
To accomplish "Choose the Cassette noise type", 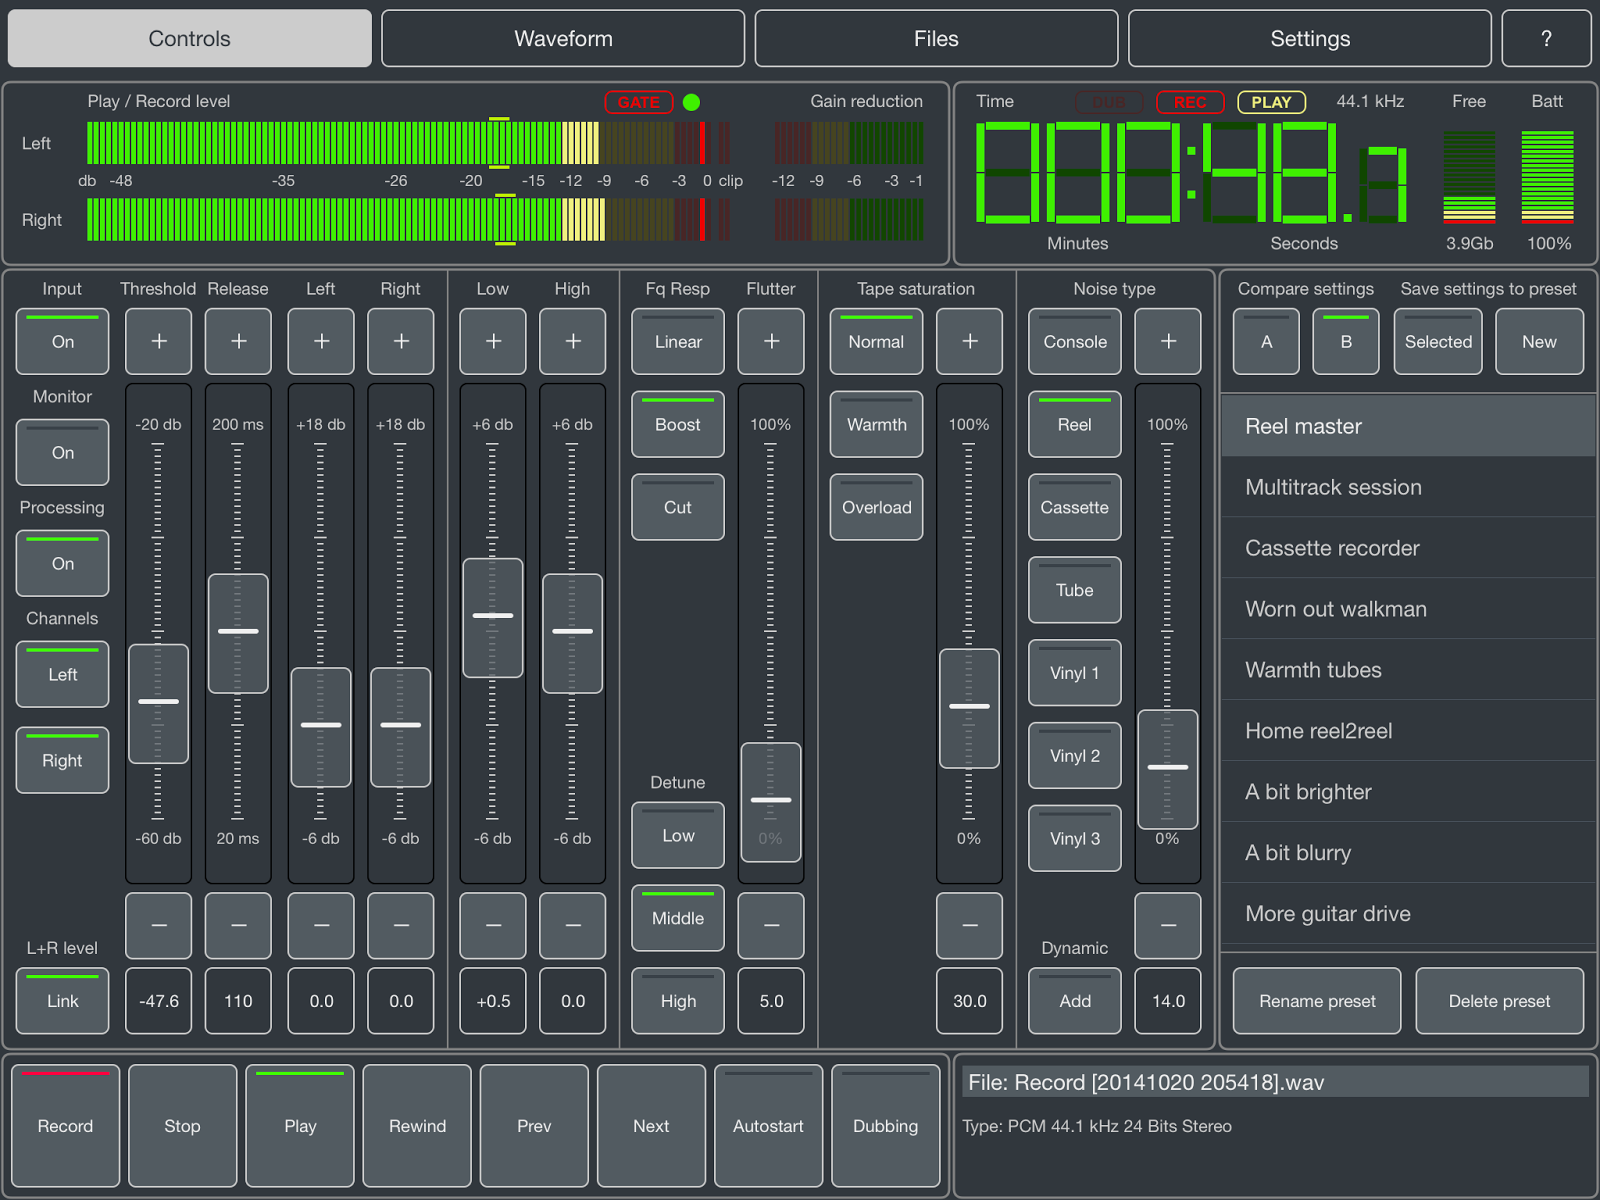I will (x=1074, y=507).
